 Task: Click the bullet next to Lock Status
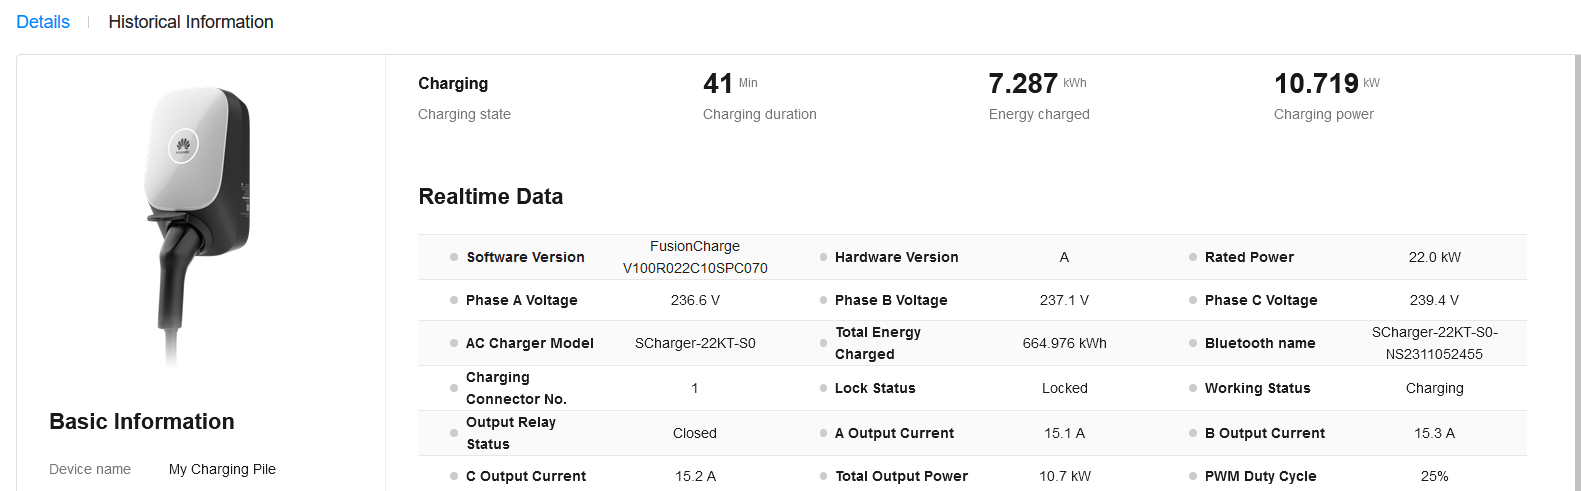tap(823, 388)
